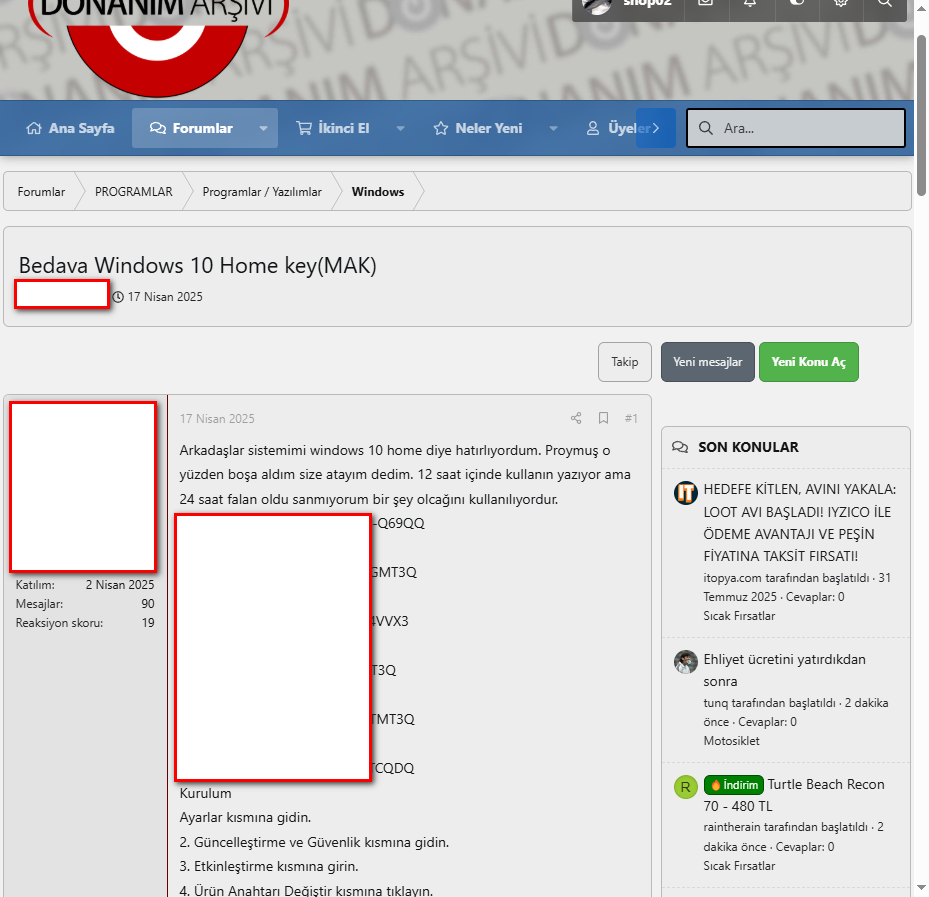Open the inbox icon in the top bar
The width and height of the screenshot is (929, 897).
pyautogui.click(x=705, y=3)
